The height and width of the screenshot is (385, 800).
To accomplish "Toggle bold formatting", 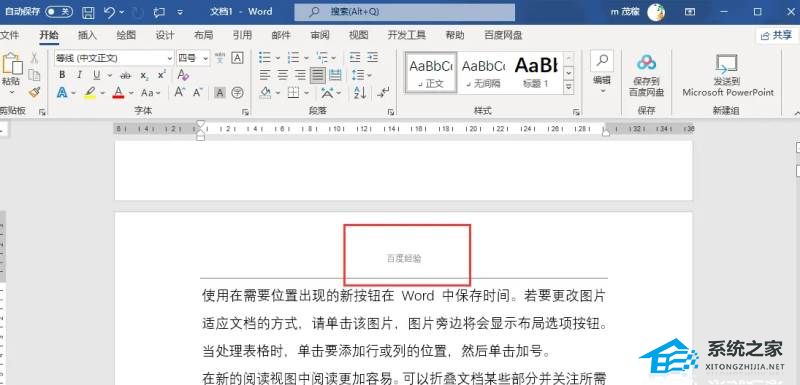I will 62,75.
